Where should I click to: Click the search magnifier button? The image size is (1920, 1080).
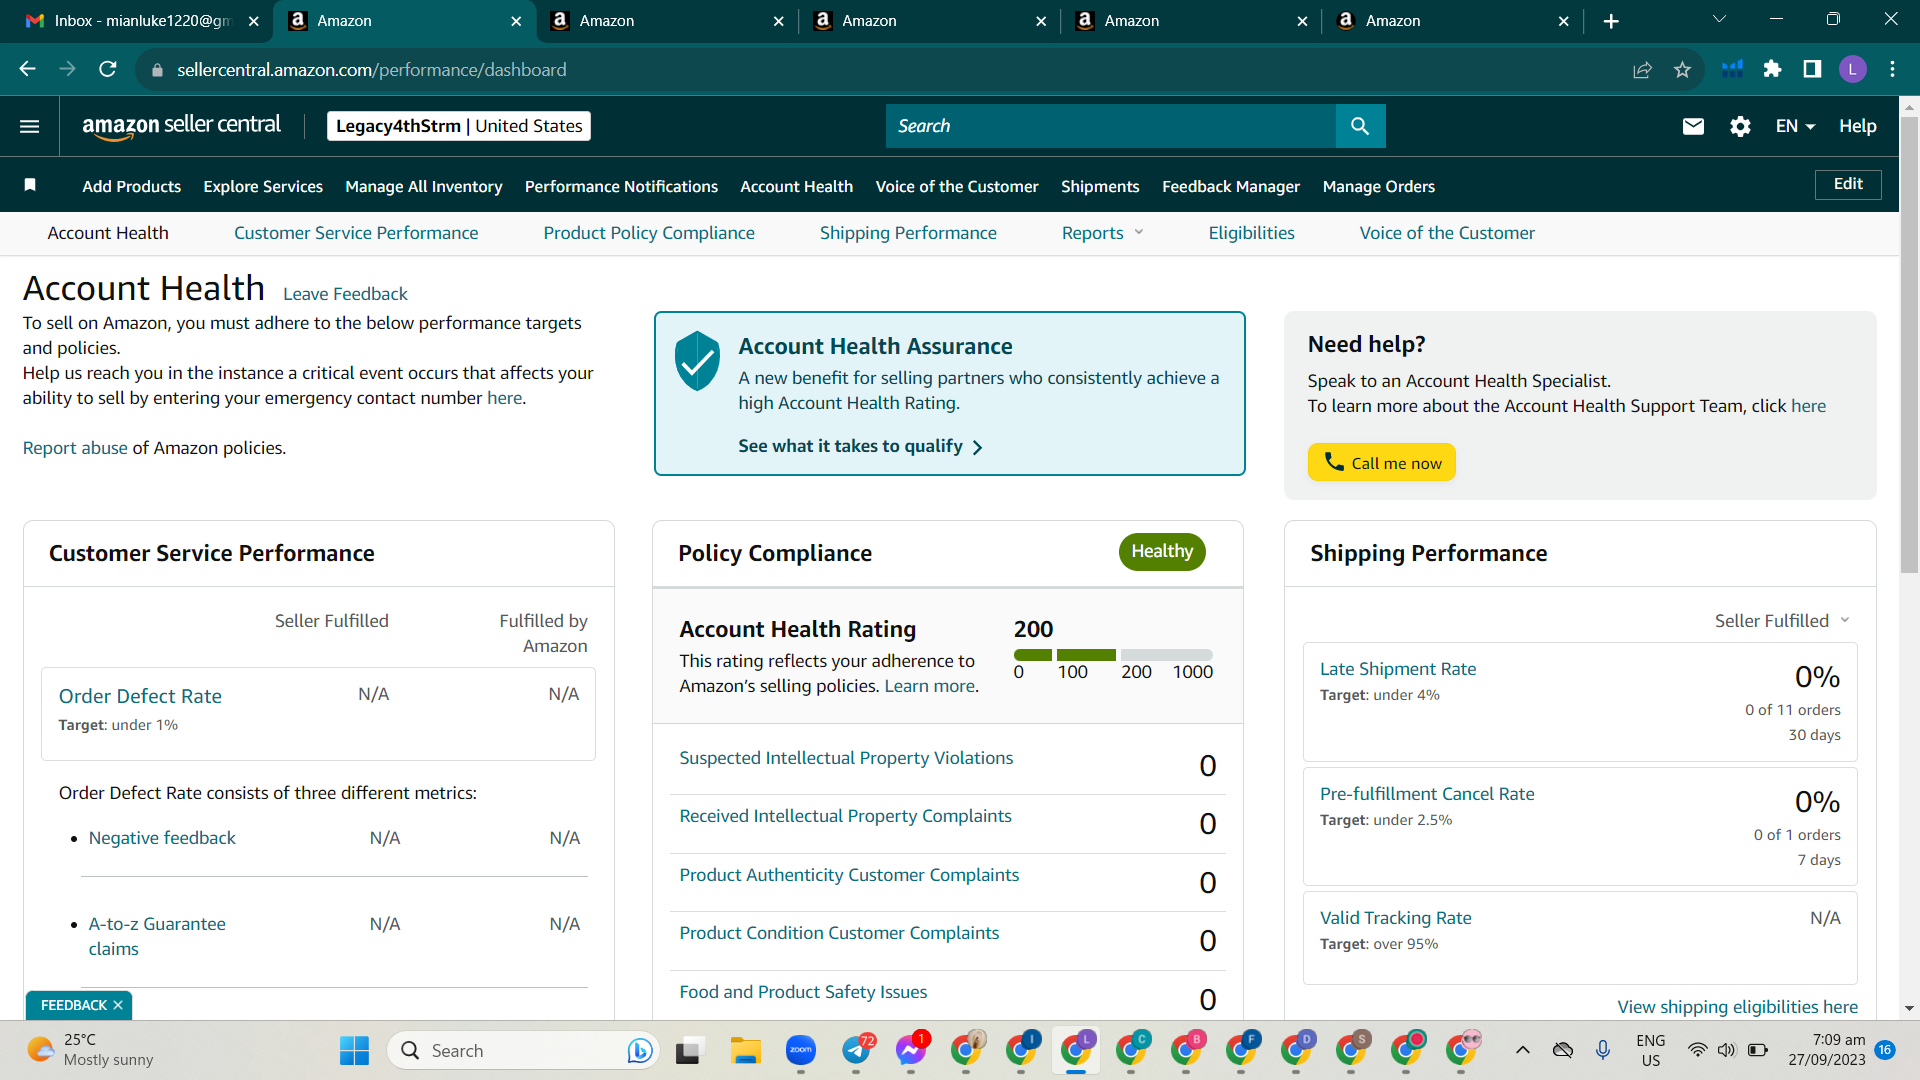[1360, 126]
